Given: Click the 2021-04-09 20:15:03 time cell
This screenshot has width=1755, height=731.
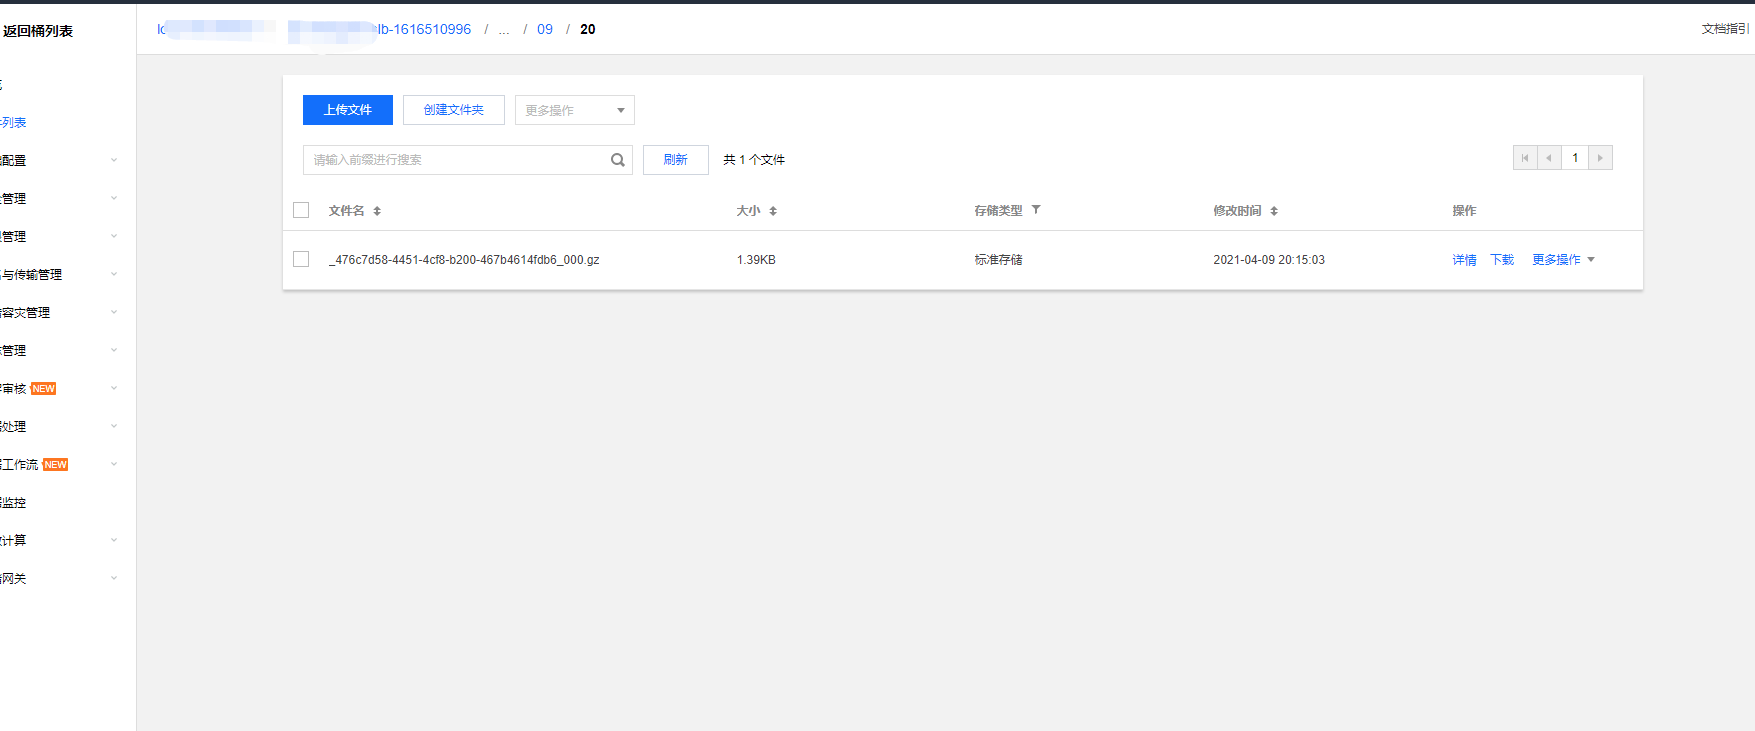Looking at the screenshot, I should [1269, 260].
